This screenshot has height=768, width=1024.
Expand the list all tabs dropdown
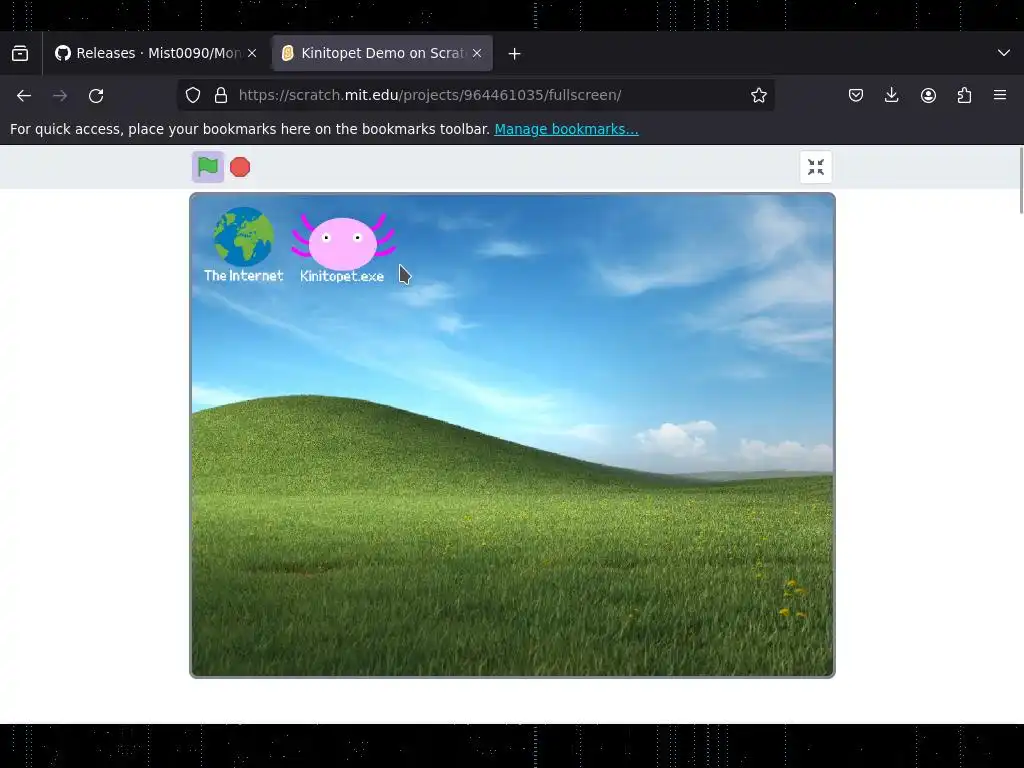[x=1004, y=54]
